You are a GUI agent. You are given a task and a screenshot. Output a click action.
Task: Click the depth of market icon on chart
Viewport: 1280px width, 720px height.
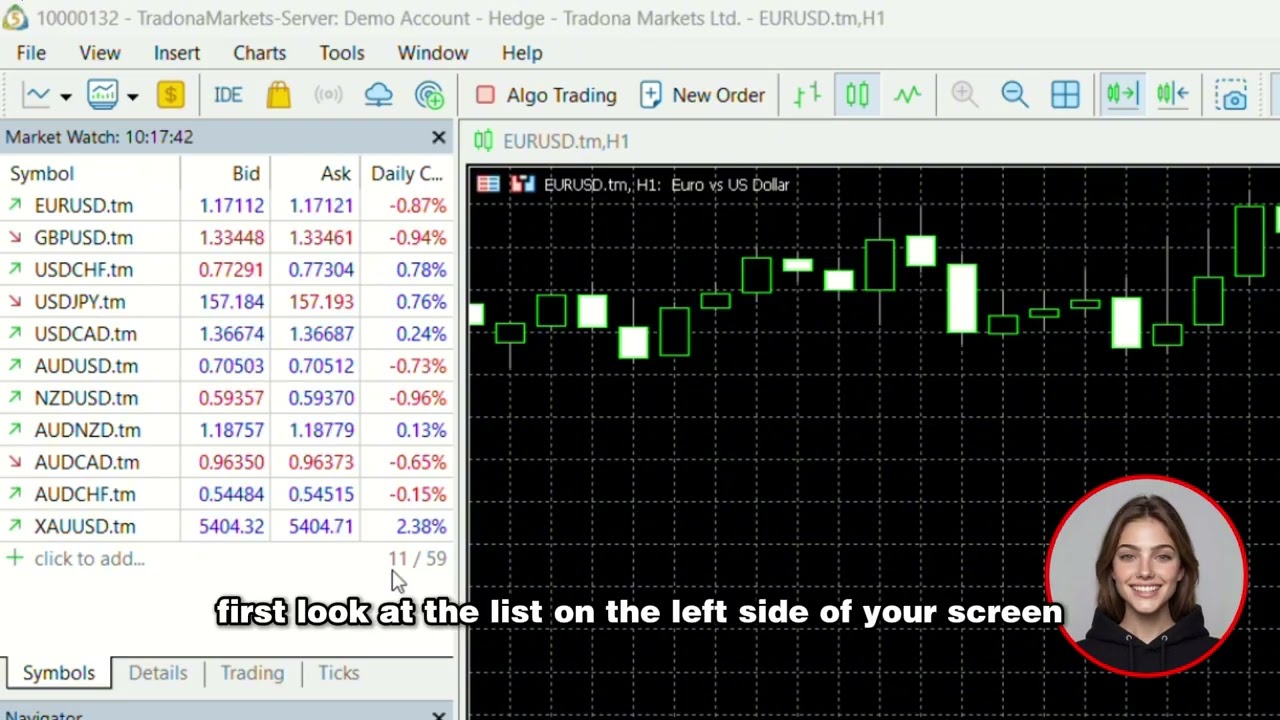tap(522, 184)
